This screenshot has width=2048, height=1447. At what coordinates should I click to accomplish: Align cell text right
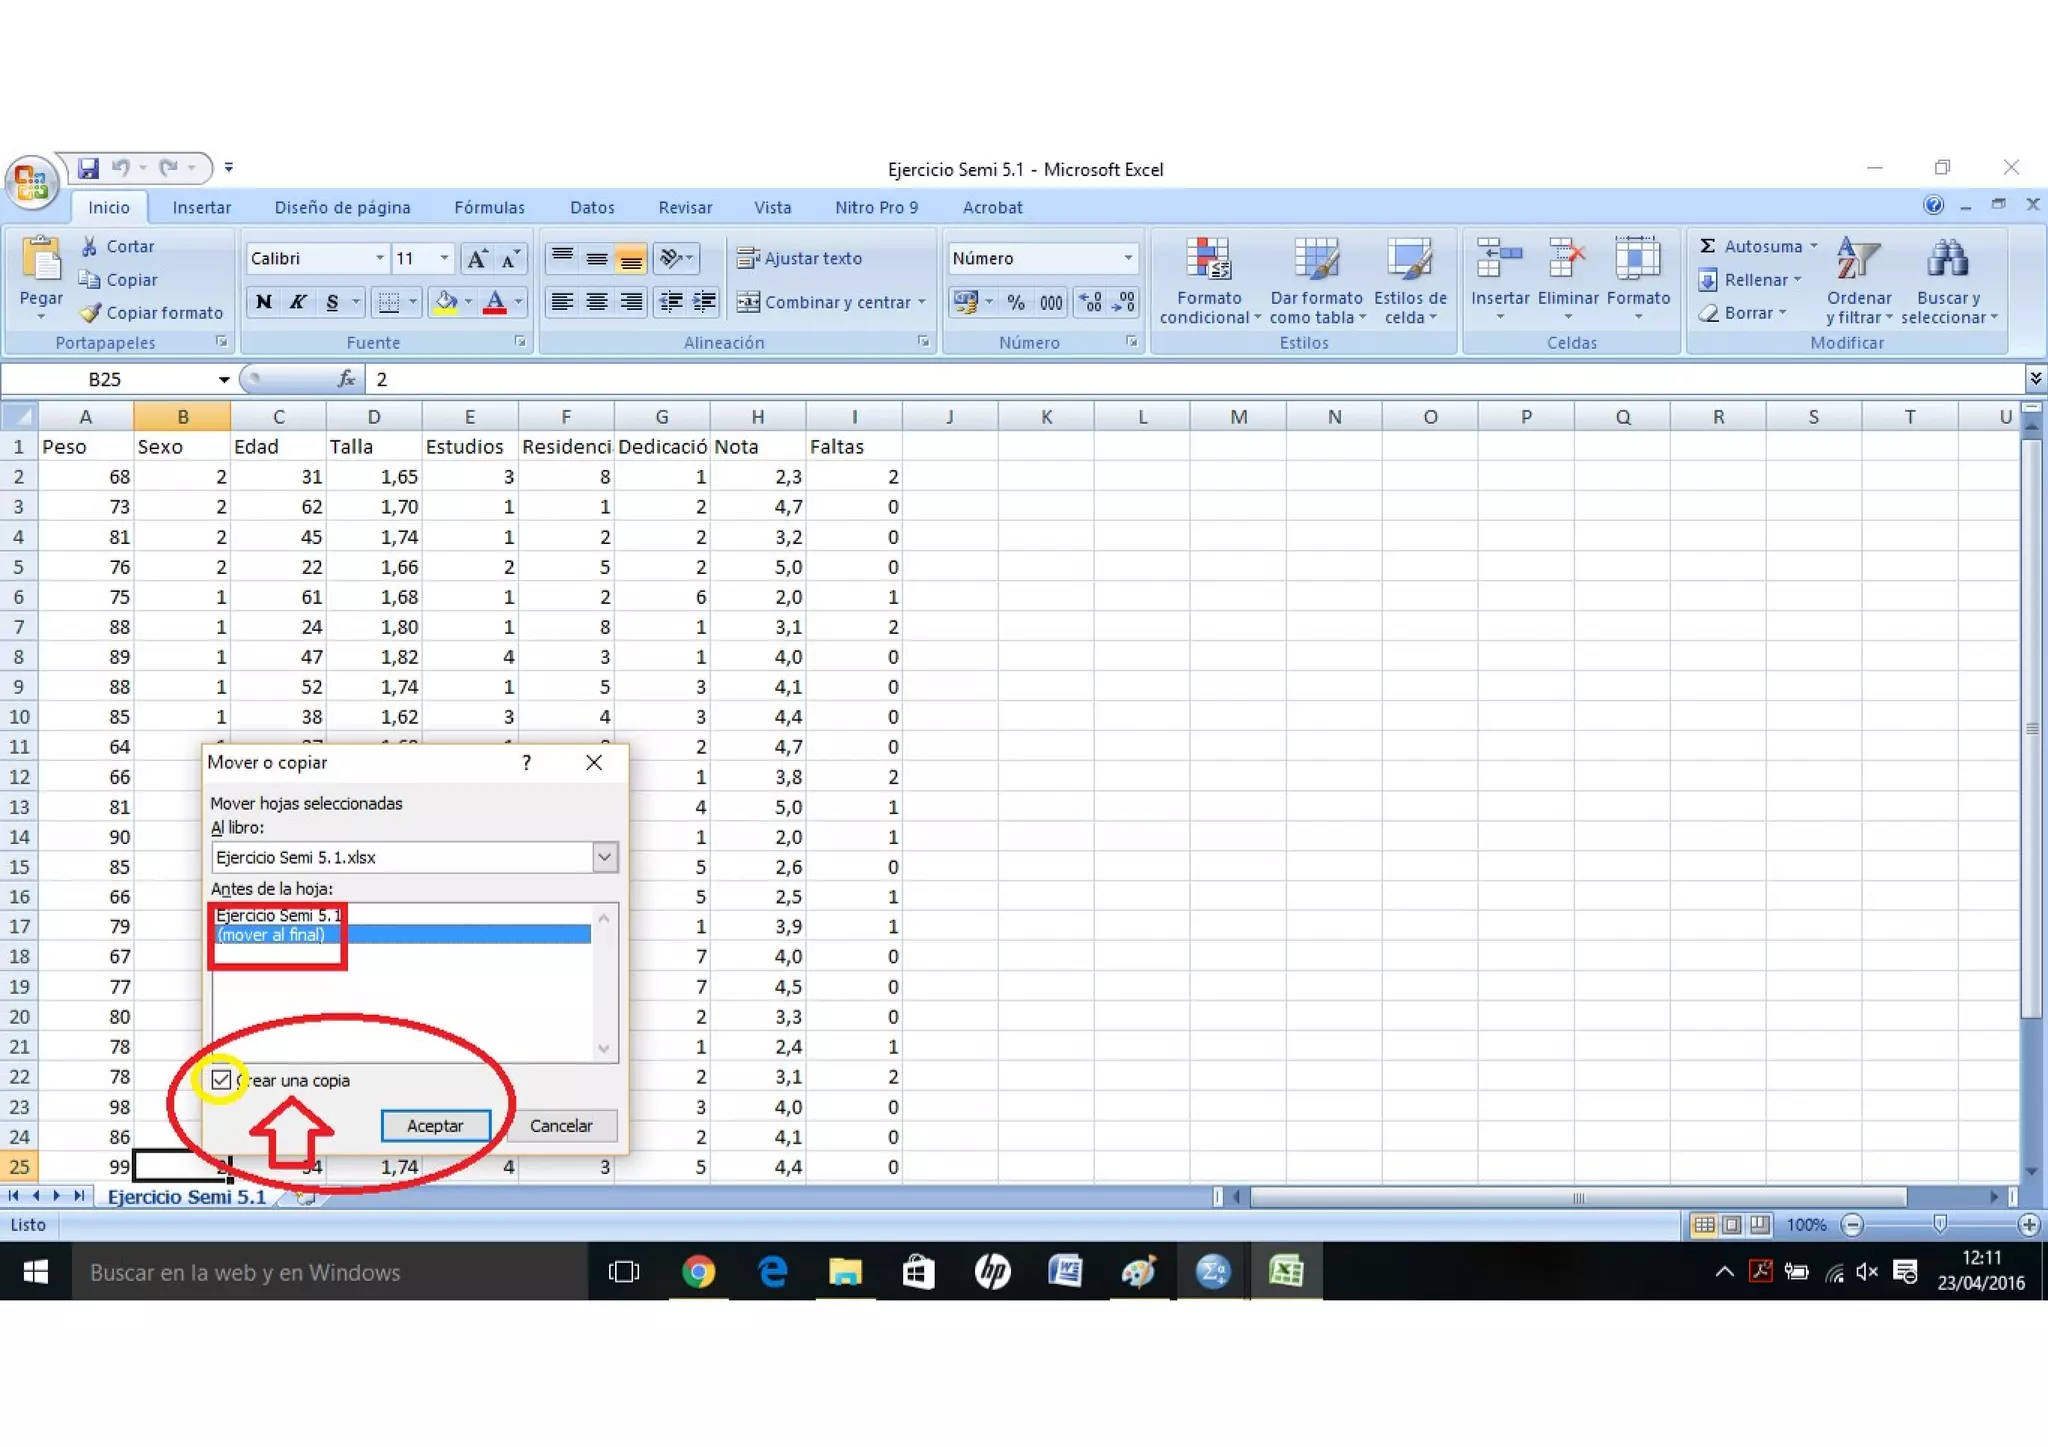coord(631,302)
